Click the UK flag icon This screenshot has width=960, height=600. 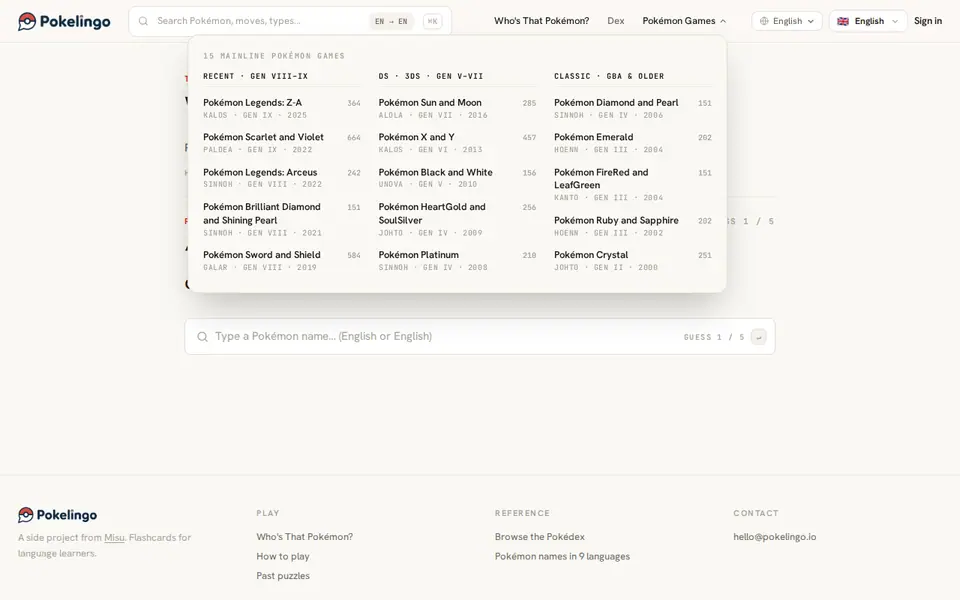(x=843, y=21)
